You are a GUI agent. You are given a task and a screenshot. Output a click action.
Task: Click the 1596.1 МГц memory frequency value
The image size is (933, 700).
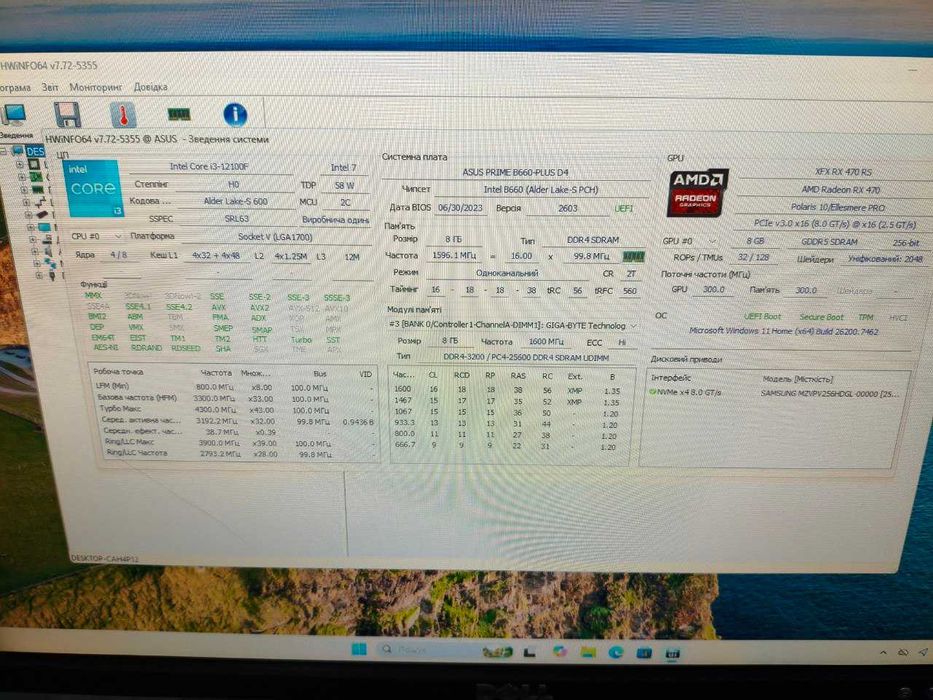click(454, 255)
